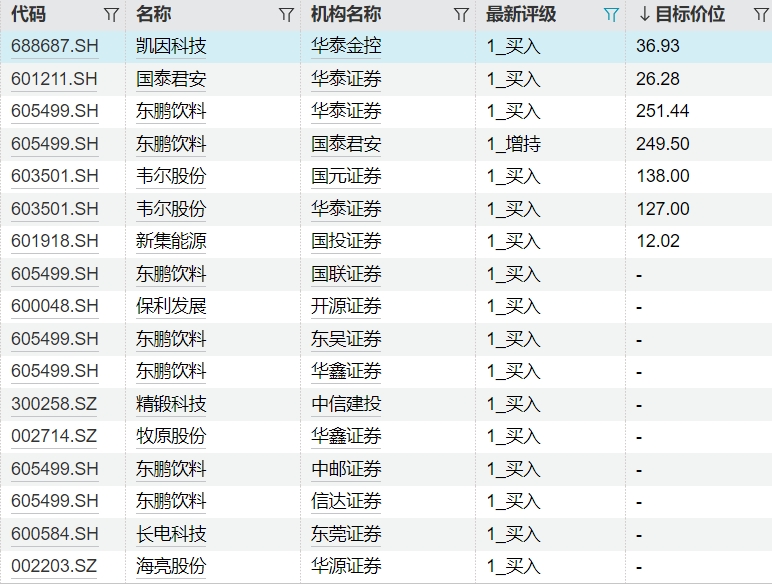The image size is (772, 585).
Task: Open institution link 国联证券
Action: (x=346, y=274)
